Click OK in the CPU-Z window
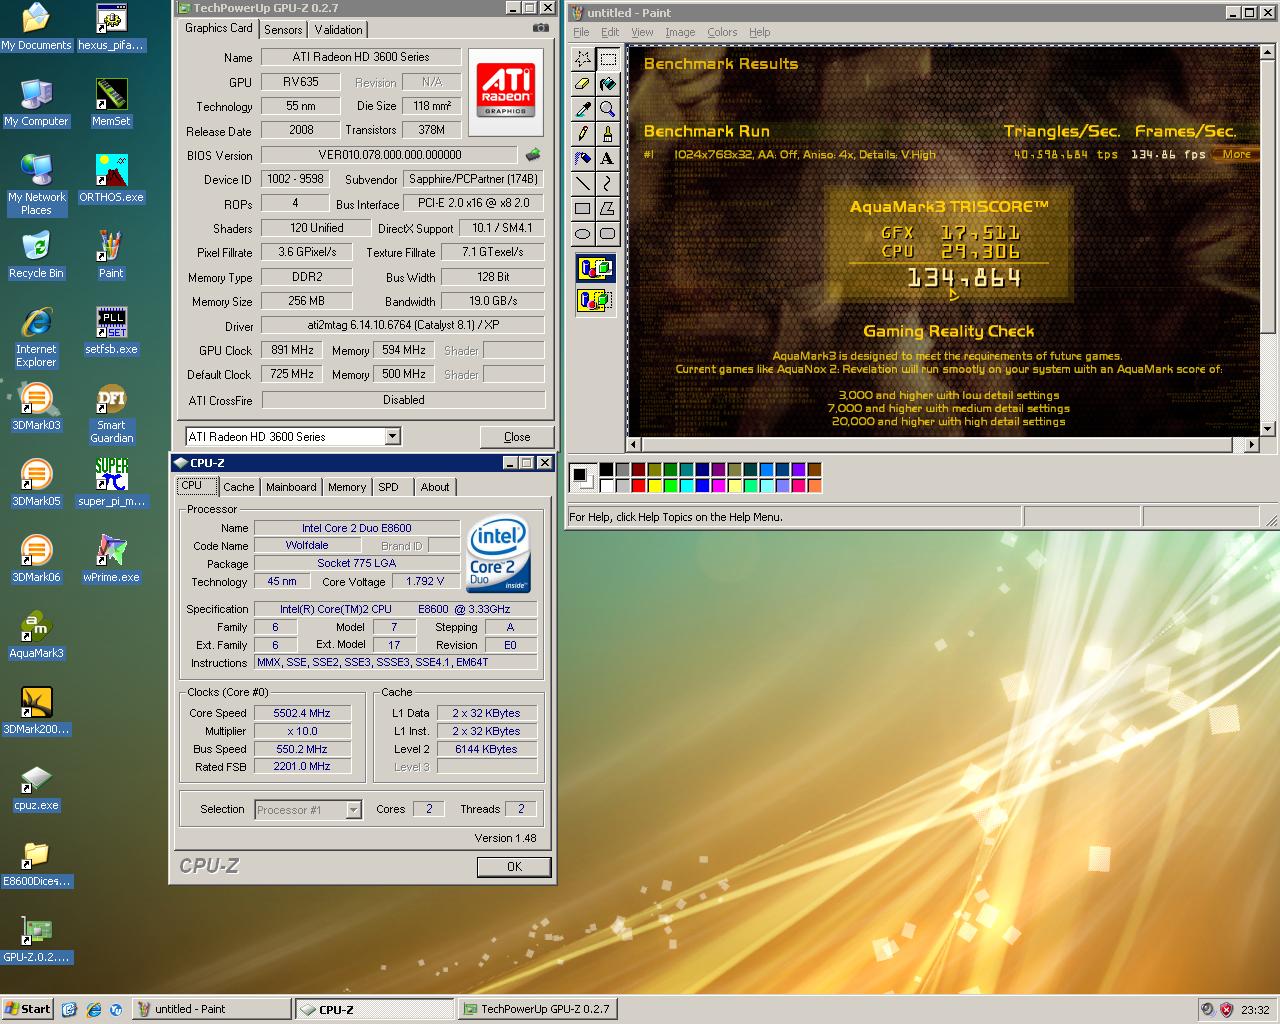 (514, 867)
